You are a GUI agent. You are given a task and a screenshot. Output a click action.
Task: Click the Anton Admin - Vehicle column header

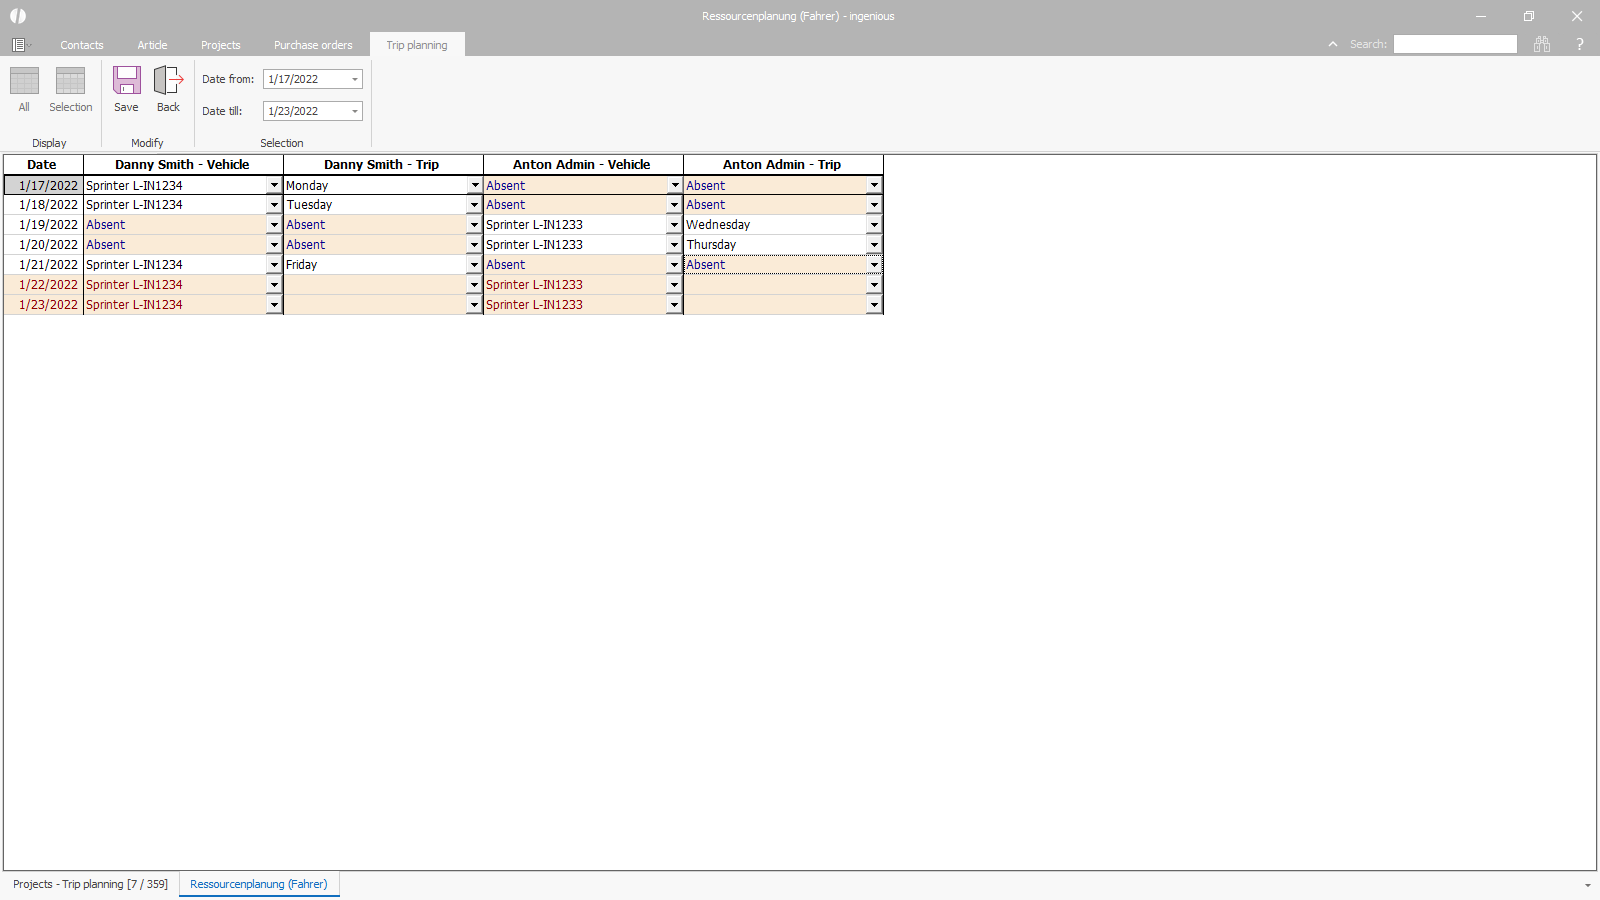582,165
